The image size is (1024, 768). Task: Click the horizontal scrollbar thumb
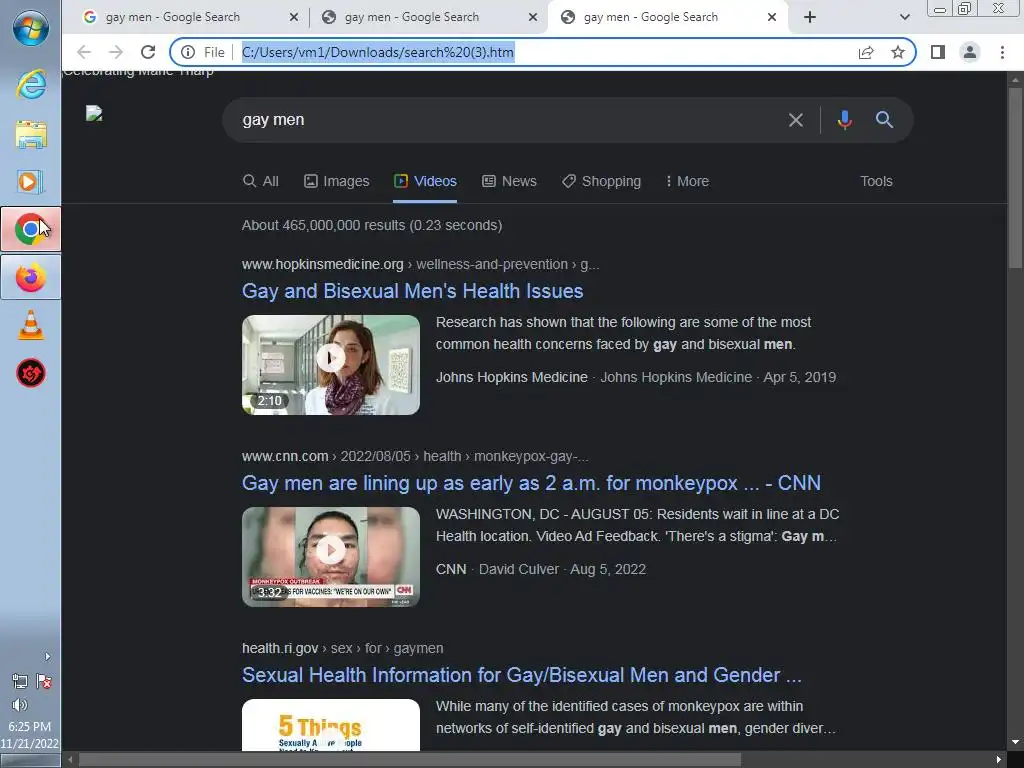(409, 760)
